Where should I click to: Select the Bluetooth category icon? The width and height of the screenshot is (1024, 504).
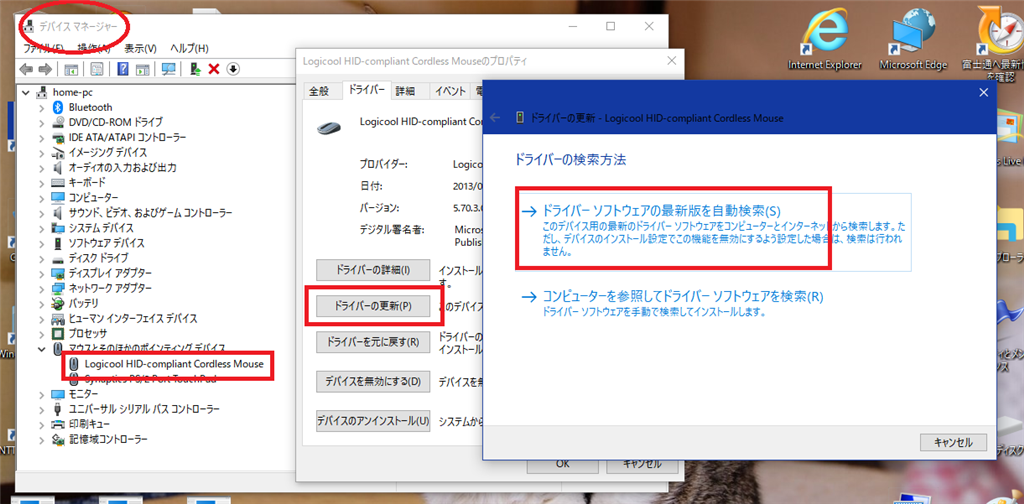point(57,107)
